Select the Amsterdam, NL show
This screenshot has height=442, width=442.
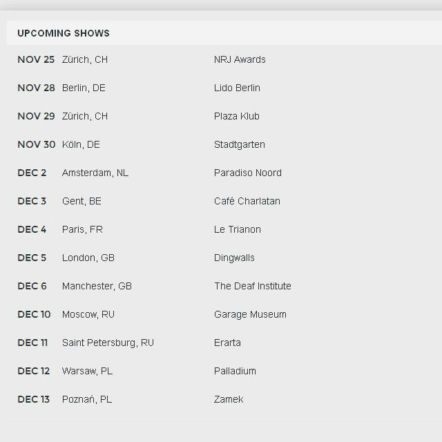95,173
